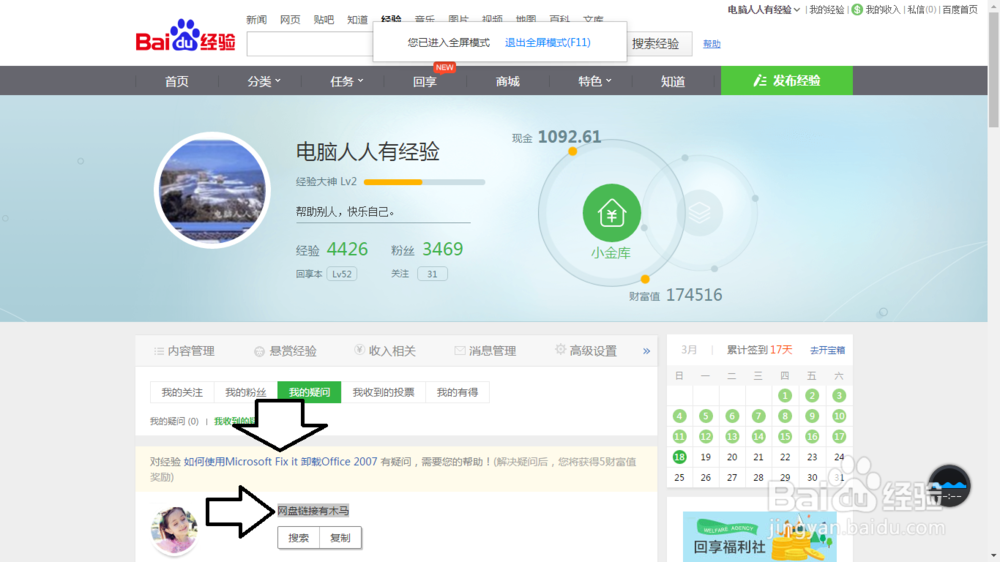Switch to 我的粉丝 tab
1000x562 pixels.
[246, 392]
